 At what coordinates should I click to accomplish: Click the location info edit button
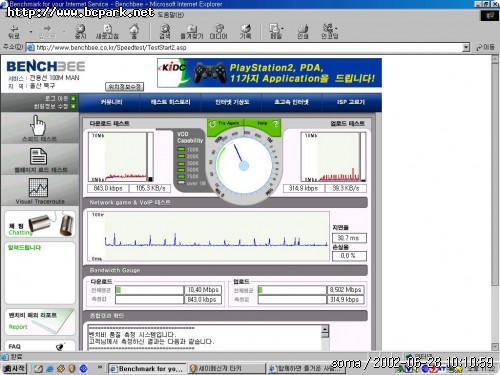(125, 87)
